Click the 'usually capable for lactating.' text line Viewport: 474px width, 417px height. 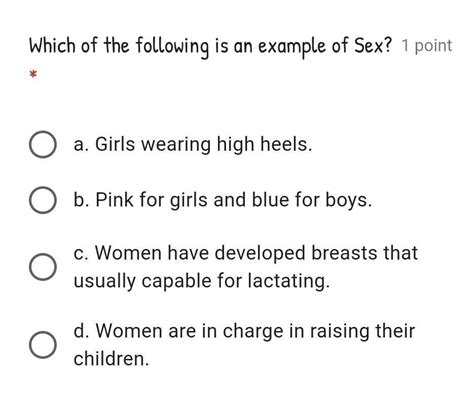pos(201,281)
